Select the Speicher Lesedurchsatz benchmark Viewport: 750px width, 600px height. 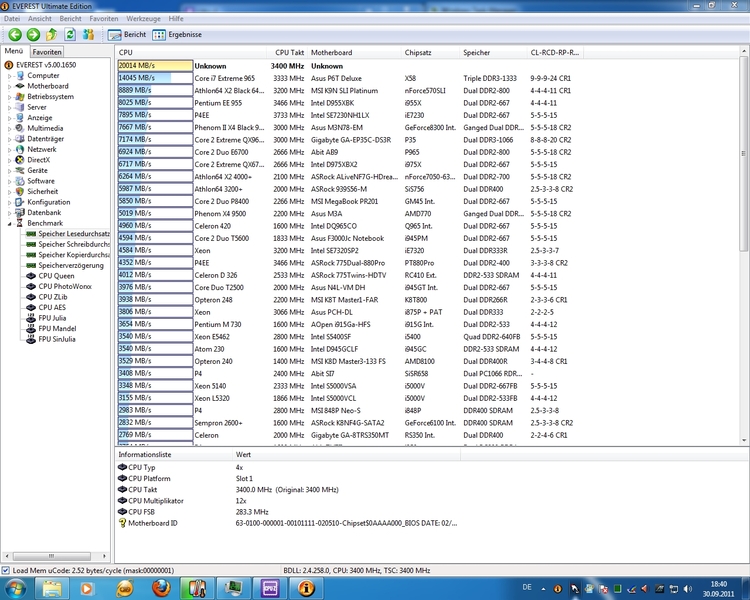74,233
